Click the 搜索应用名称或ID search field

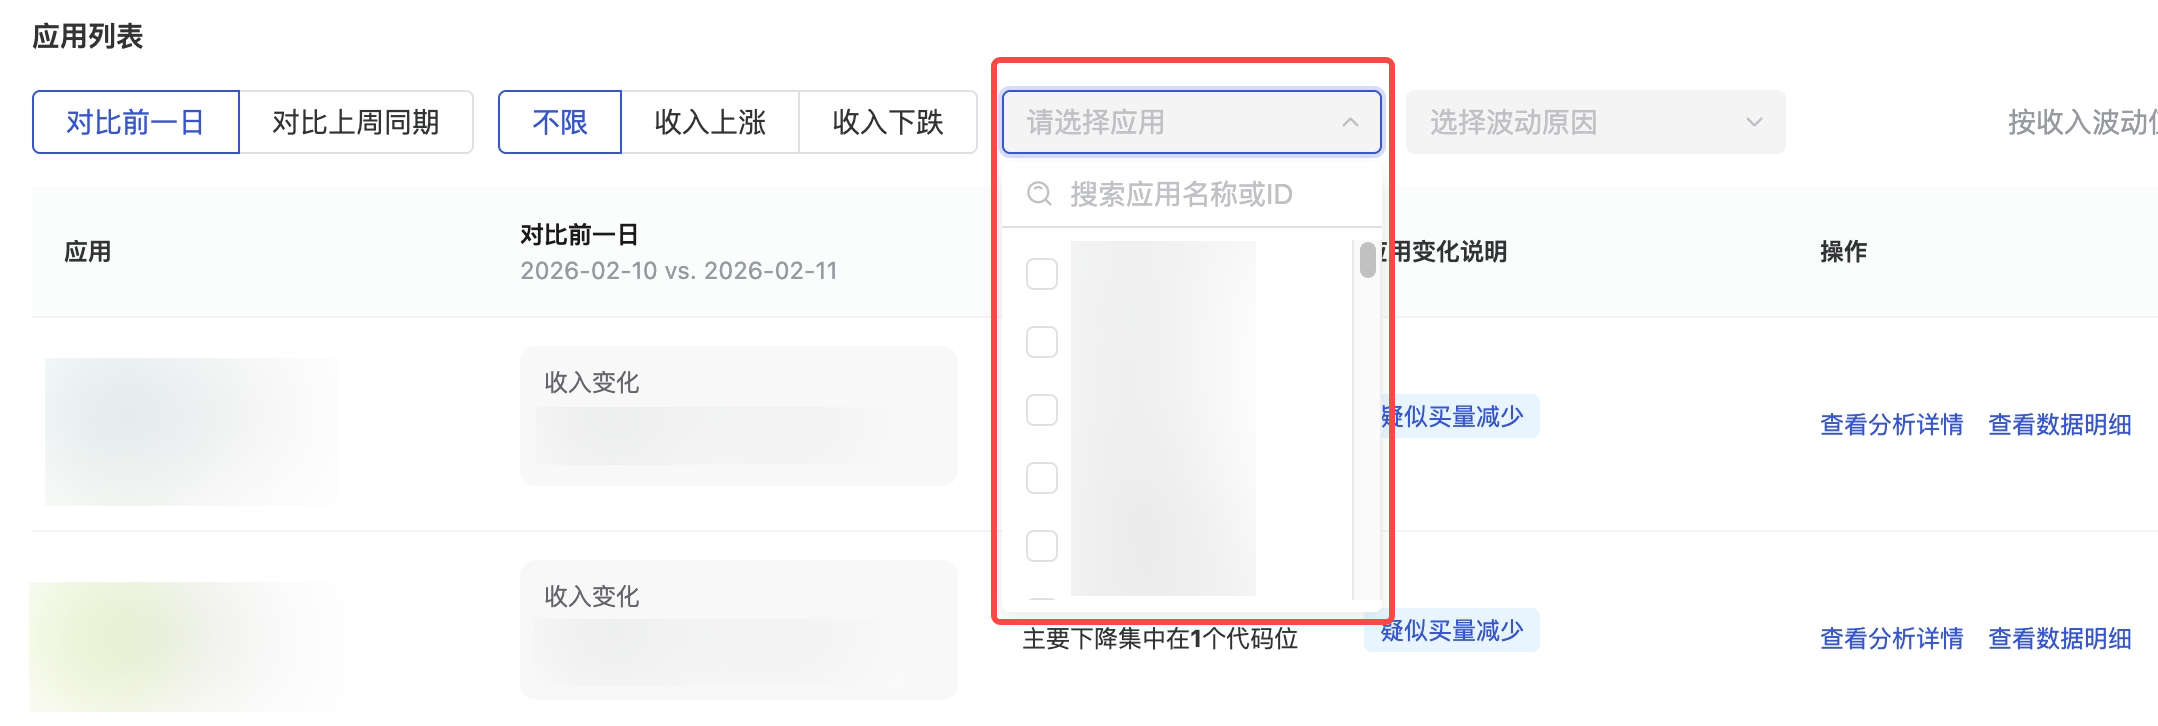[1200, 194]
